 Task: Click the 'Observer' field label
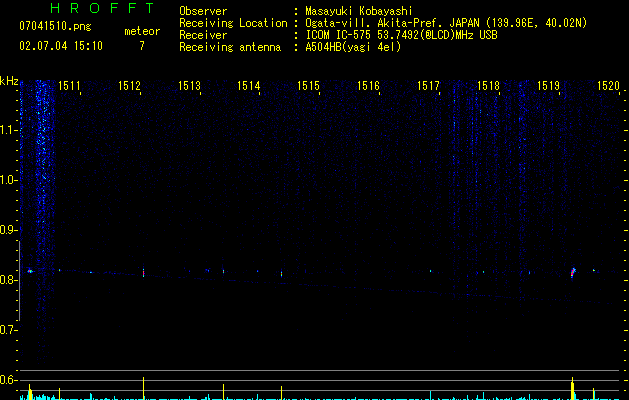click(203, 11)
